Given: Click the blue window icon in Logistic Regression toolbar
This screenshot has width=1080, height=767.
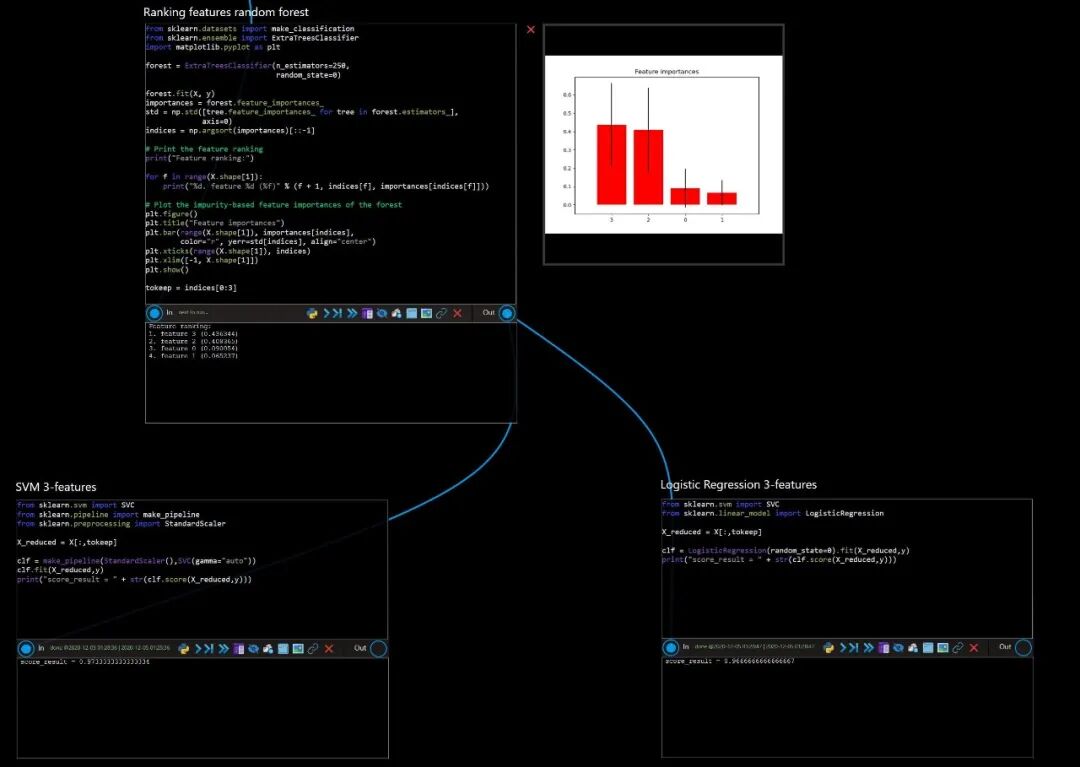Looking at the screenshot, I should (928, 648).
